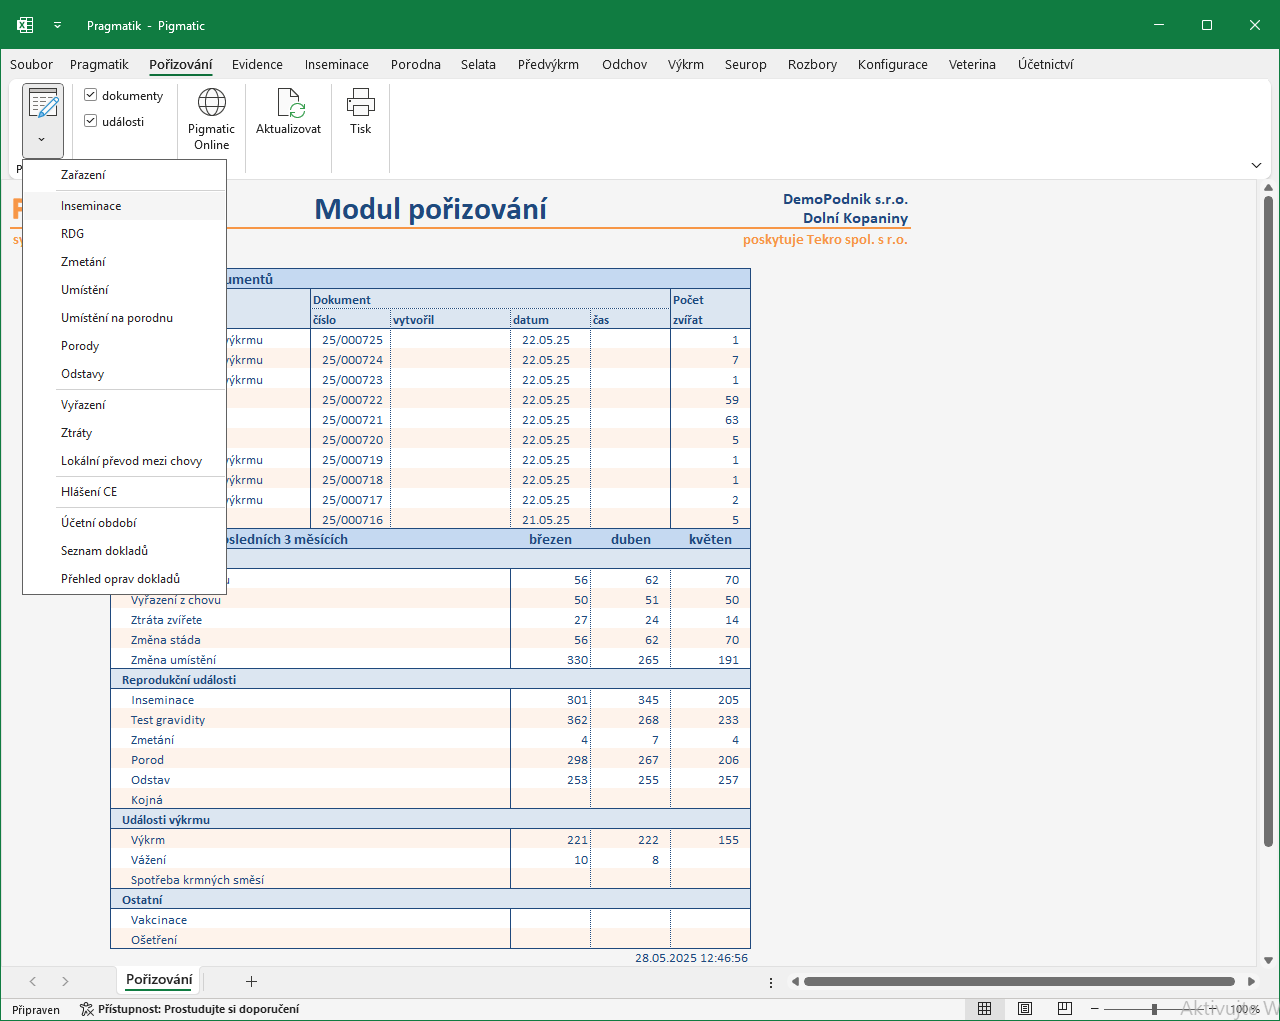Click the sheet tab options dots
This screenshot has height=1021, width=1280.
click(771, 982)
